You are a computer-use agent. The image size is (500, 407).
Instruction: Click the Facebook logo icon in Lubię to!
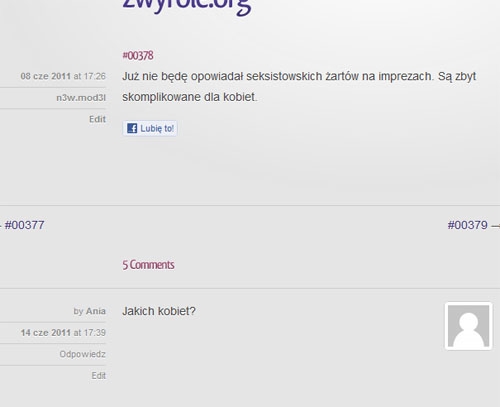pyautogui.click(x=132, y=128)
